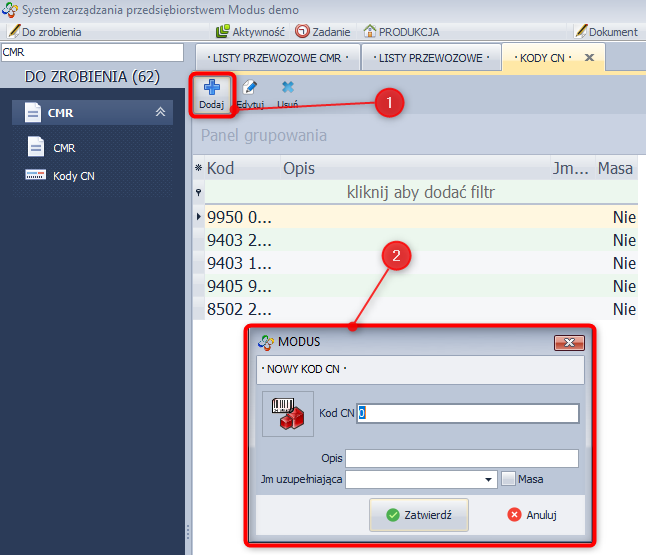Select the row starting with 9403 2...

[421, 240]
